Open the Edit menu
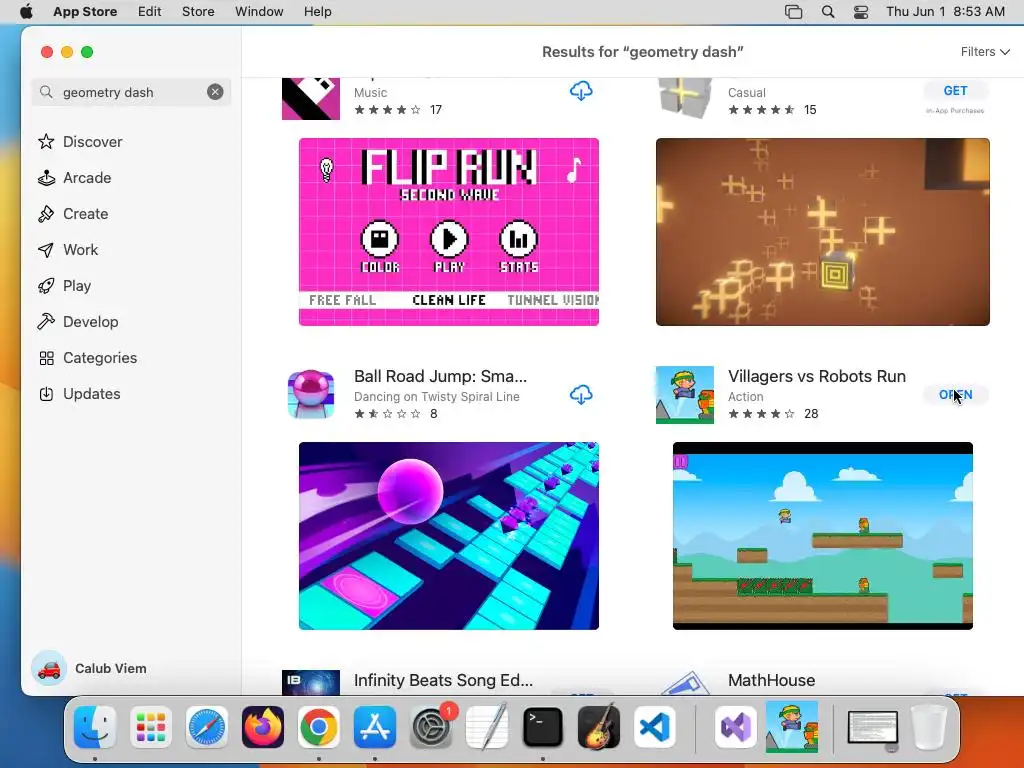The height and width of the screenshot is (768, 1024). point(150,12)
